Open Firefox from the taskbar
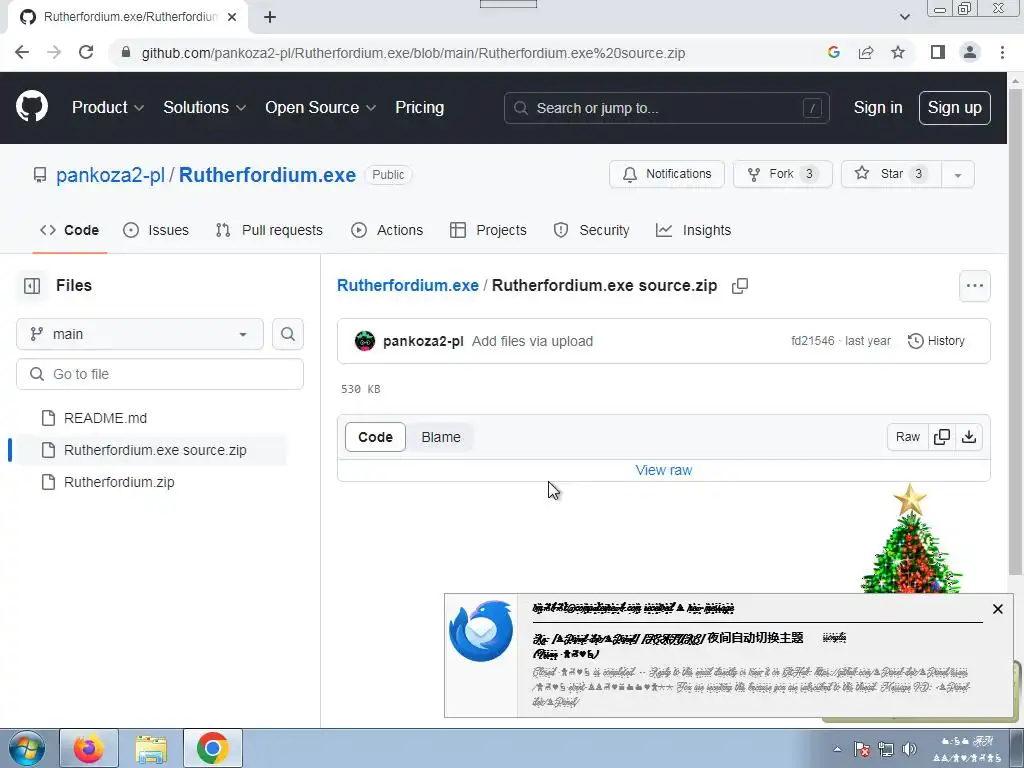The height and width of the screenshot is (768, 1024). [89, 748]
